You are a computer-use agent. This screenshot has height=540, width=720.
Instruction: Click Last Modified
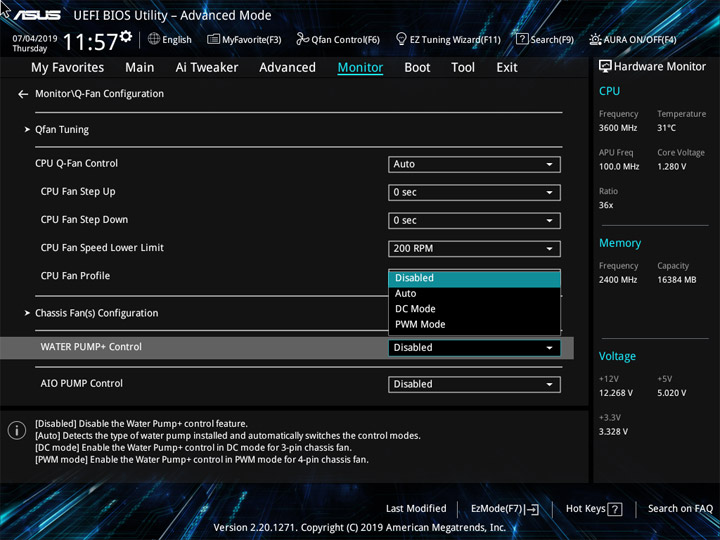click(x=416, y=509)
